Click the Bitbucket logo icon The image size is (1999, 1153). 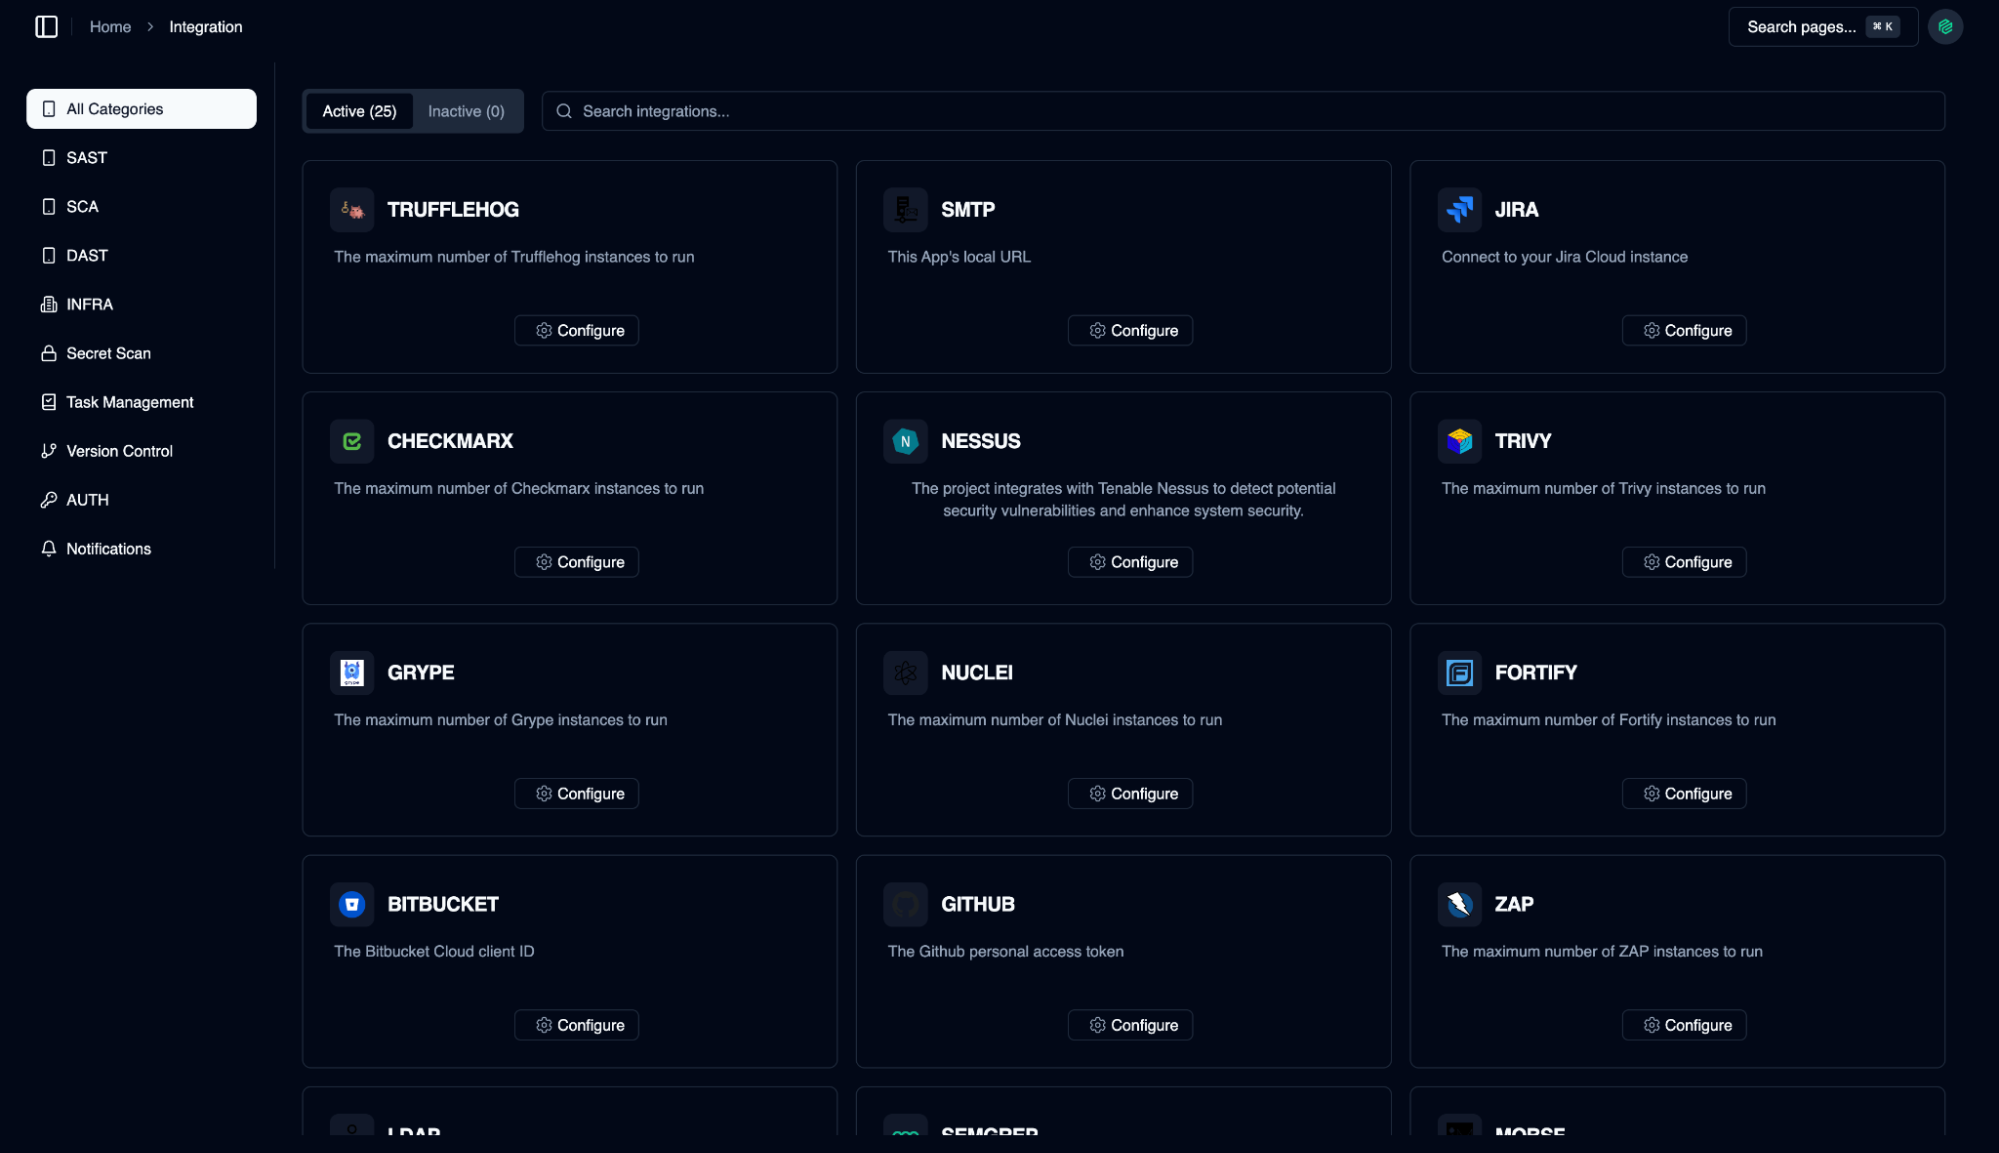[352, 904]
